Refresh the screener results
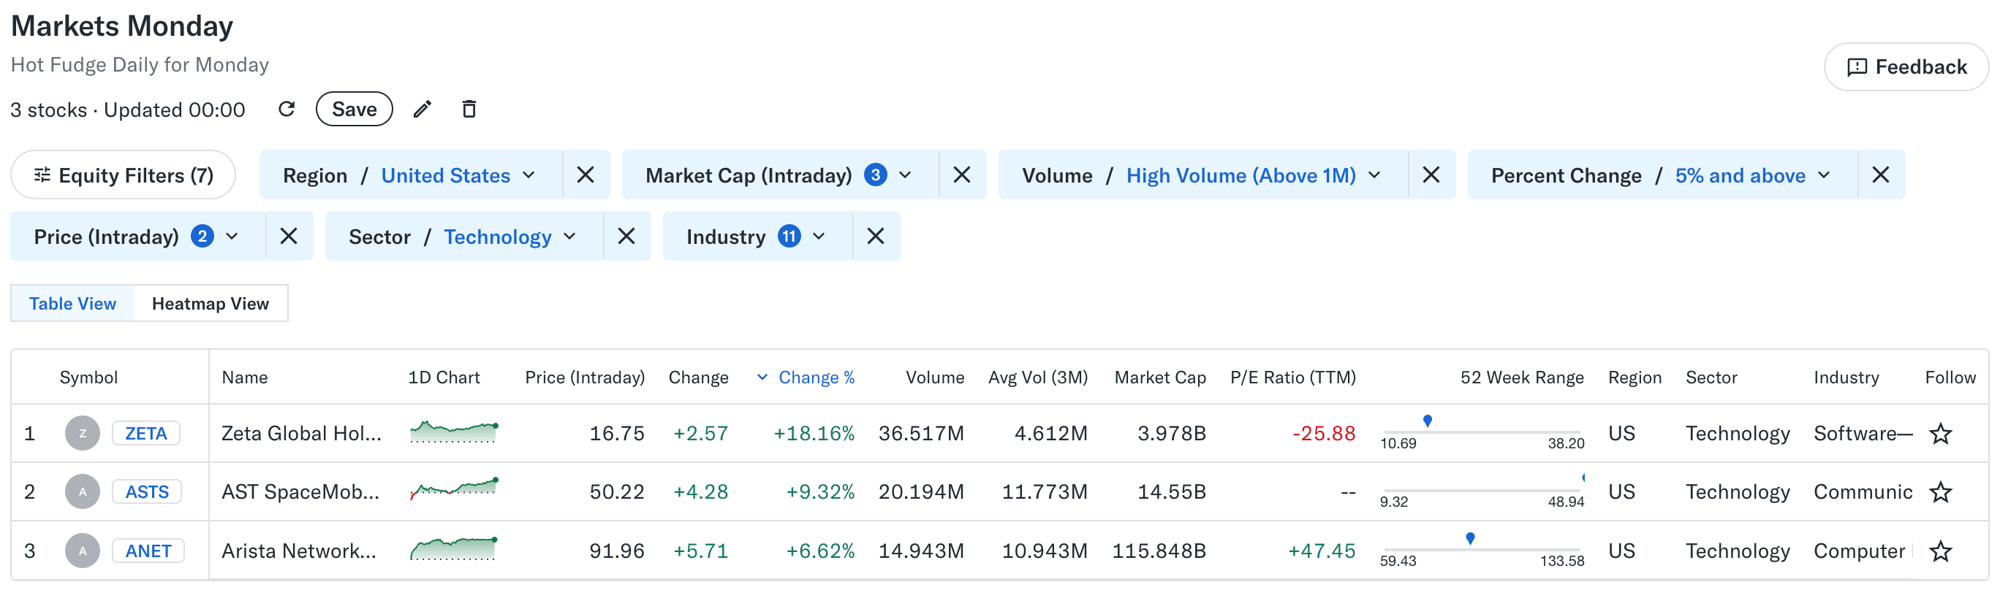 click(287, 109)
